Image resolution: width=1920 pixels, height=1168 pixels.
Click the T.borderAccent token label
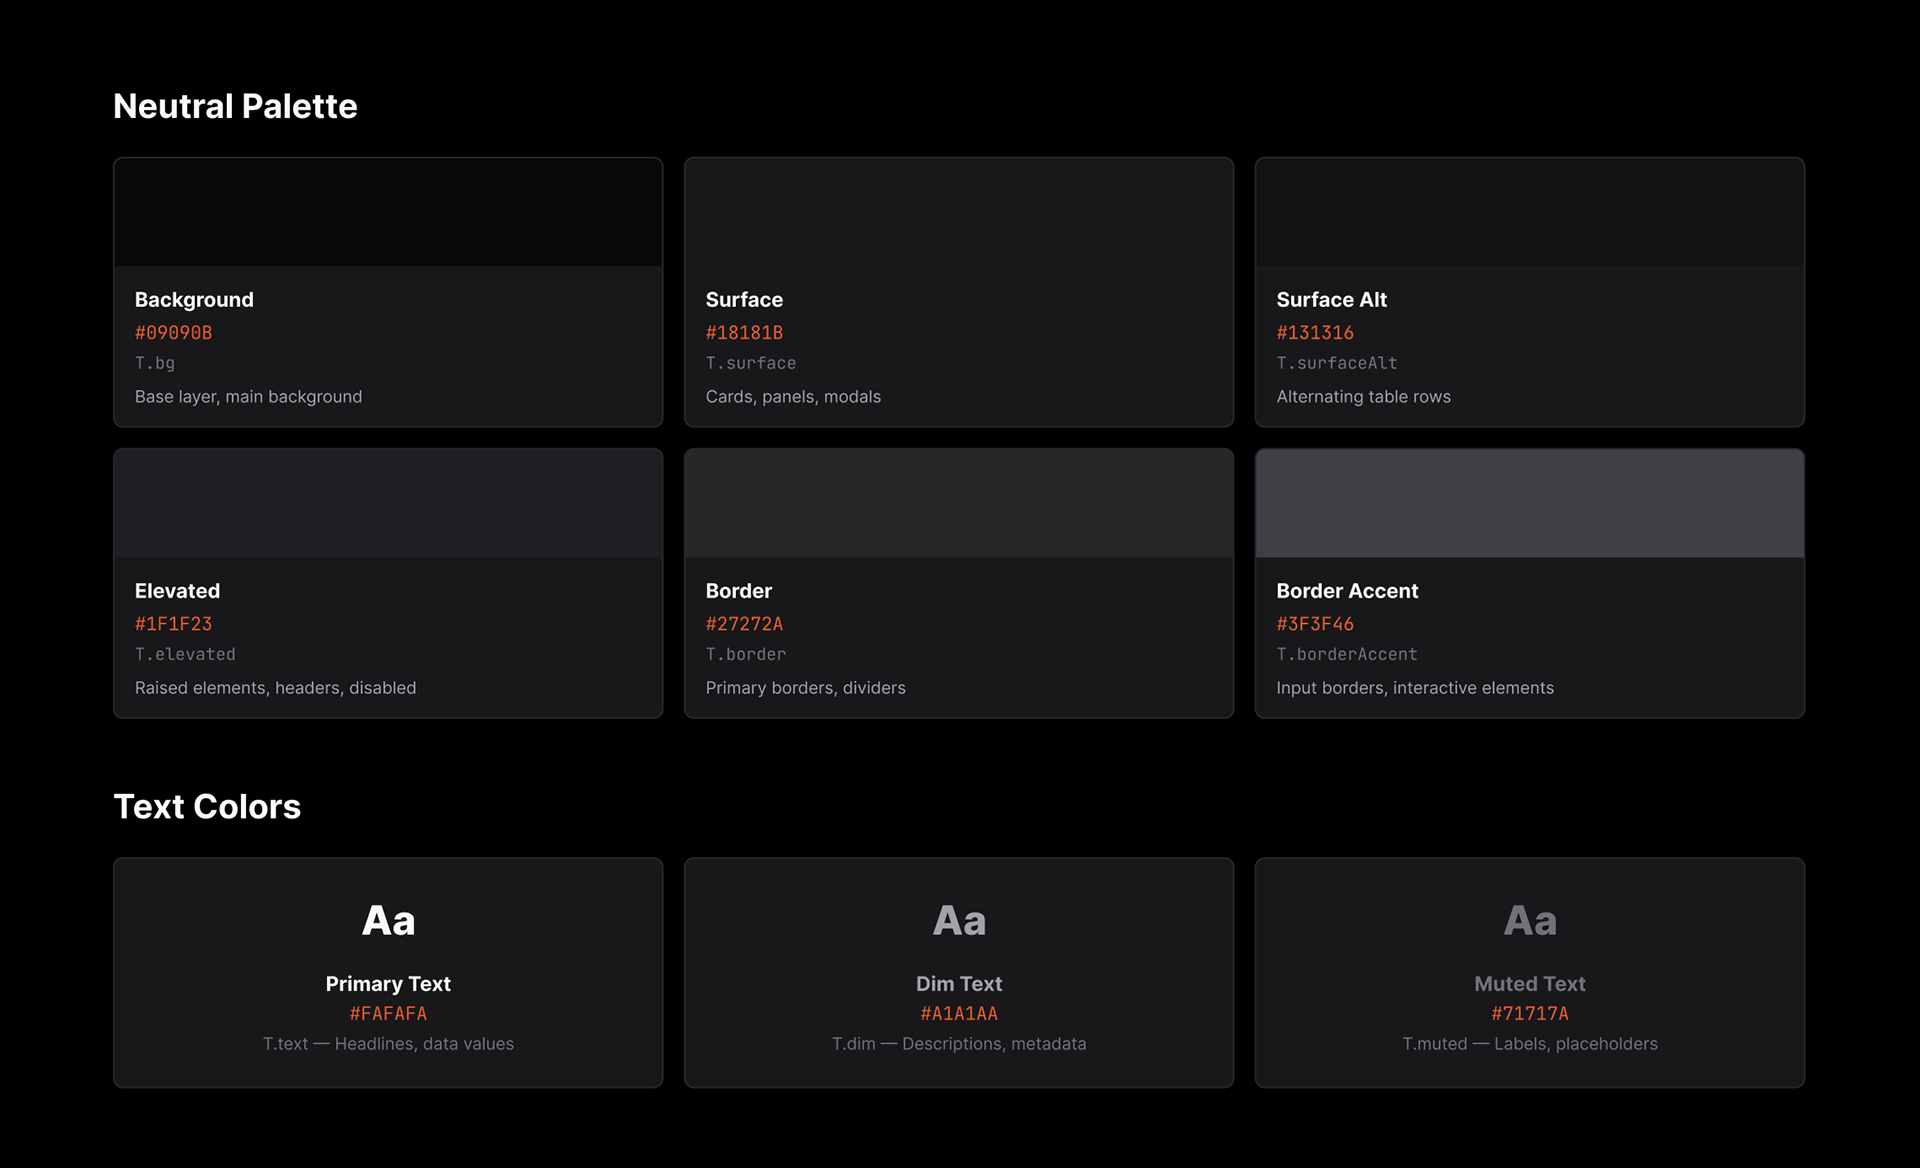(x=1346, y=654)
